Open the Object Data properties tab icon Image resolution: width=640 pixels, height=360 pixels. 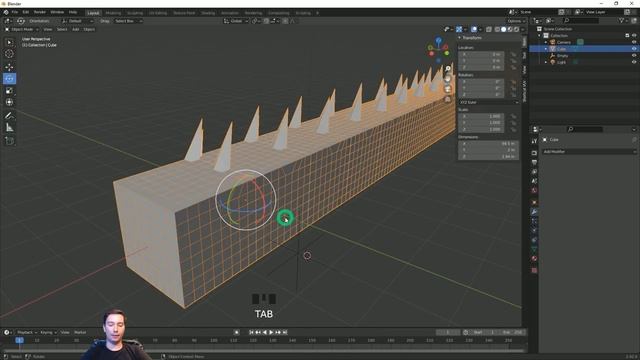point(534,249)
